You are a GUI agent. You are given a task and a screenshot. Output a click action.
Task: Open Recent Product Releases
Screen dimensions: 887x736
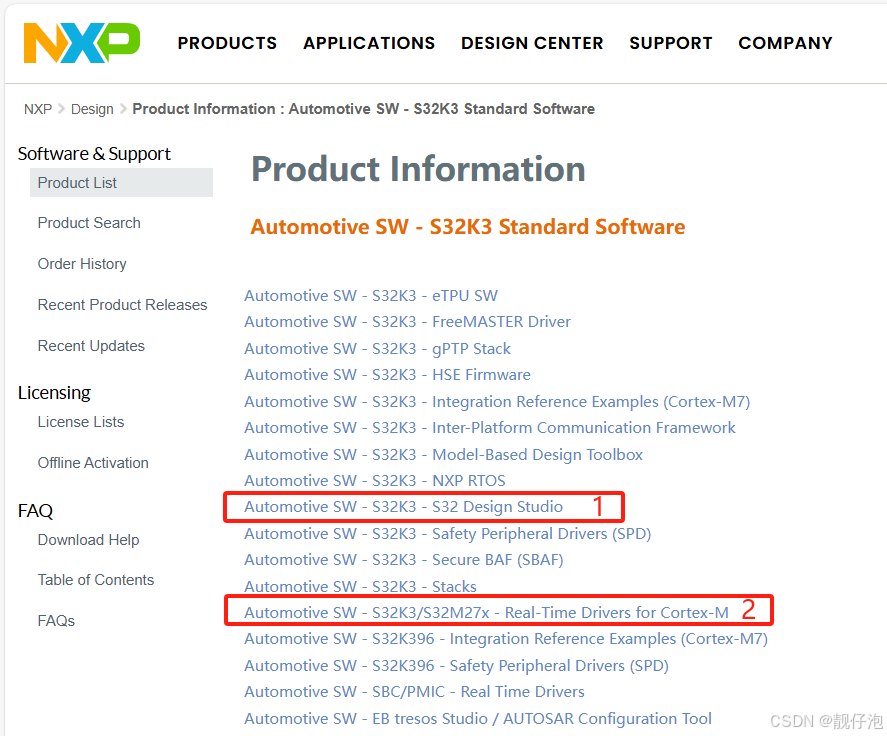tap(122, 305)
